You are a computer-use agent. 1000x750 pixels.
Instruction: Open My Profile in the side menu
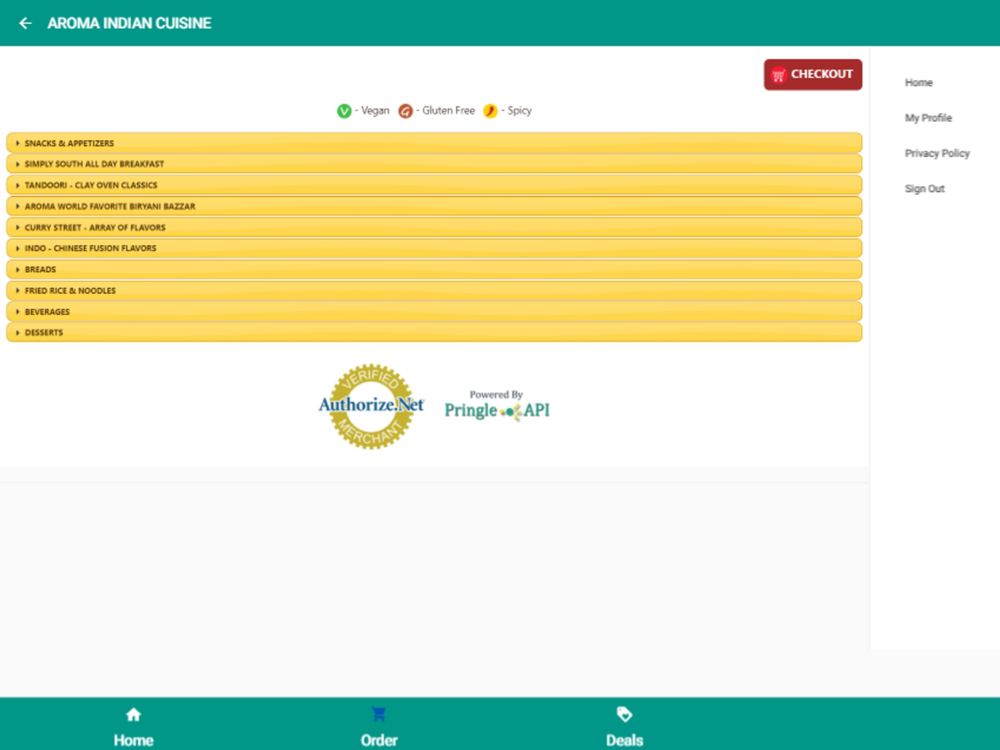click(x=928, y=118)
